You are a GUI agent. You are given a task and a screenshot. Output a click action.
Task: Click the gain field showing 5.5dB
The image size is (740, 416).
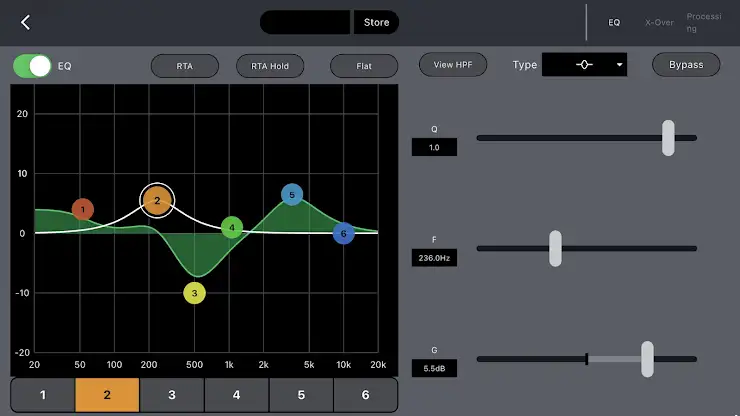click(434, 368)
